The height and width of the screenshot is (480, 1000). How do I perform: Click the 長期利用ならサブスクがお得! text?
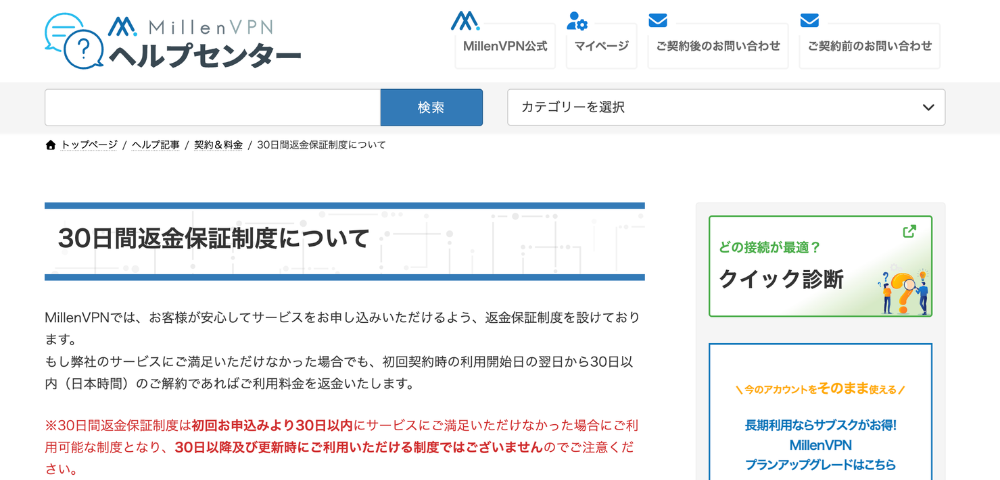(x=820, y=425)
